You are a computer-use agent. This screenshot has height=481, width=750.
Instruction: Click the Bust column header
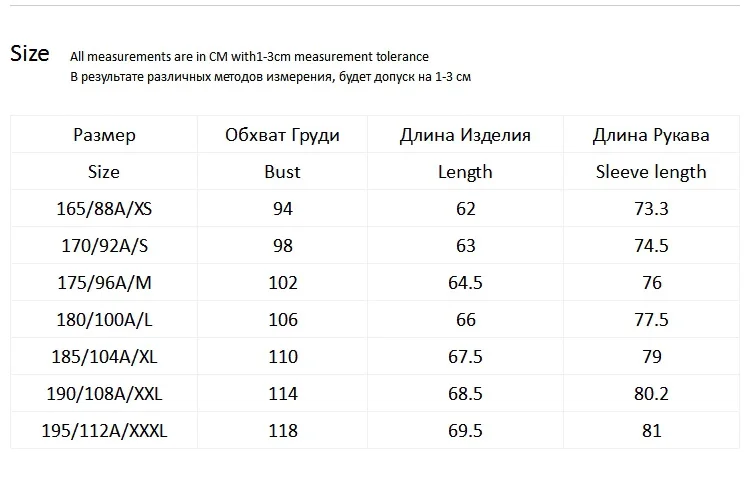pyautogui.click(x=282, y=172)
